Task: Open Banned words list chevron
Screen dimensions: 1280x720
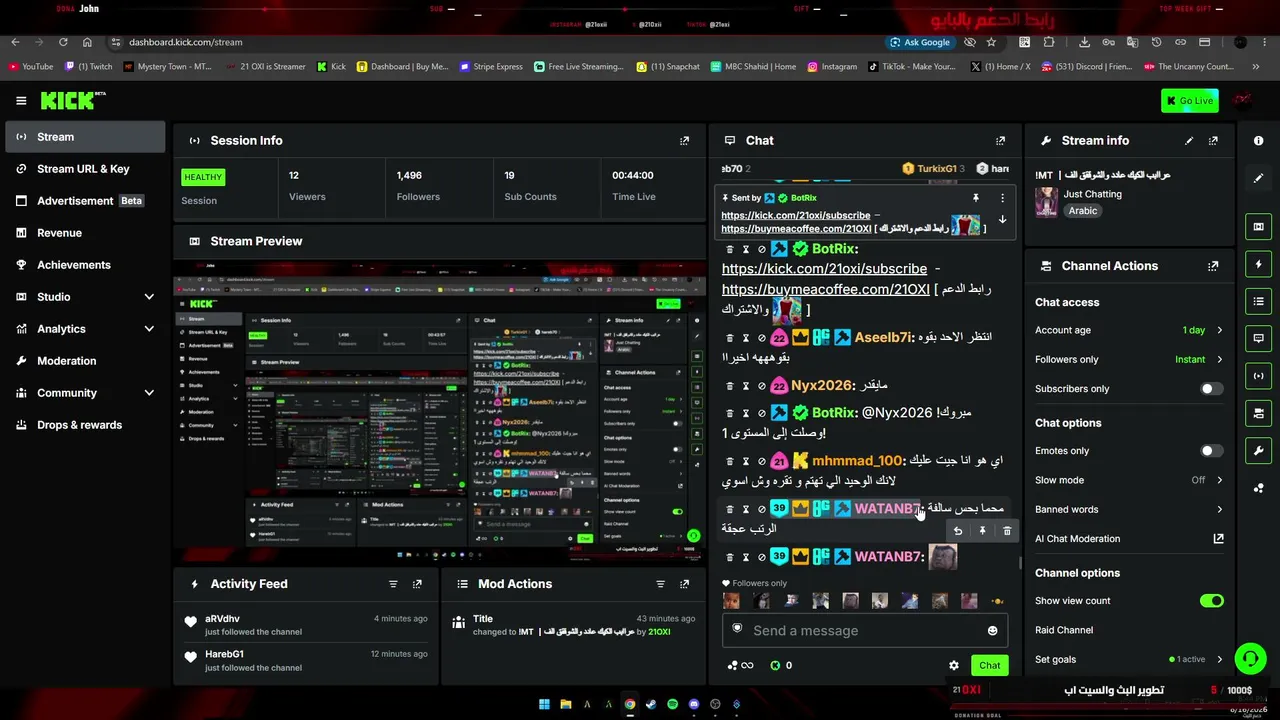Action: point(1219,510)
